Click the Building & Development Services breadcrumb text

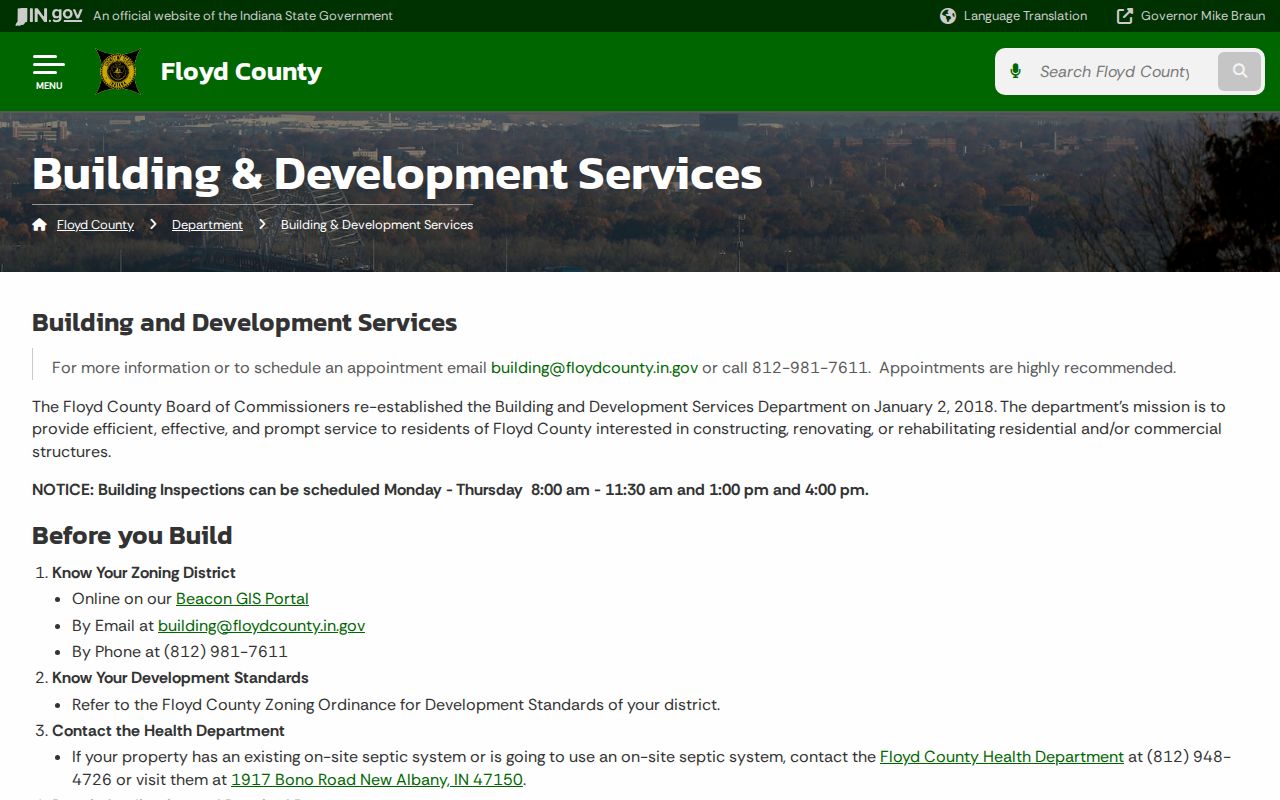tap(377, 224)
